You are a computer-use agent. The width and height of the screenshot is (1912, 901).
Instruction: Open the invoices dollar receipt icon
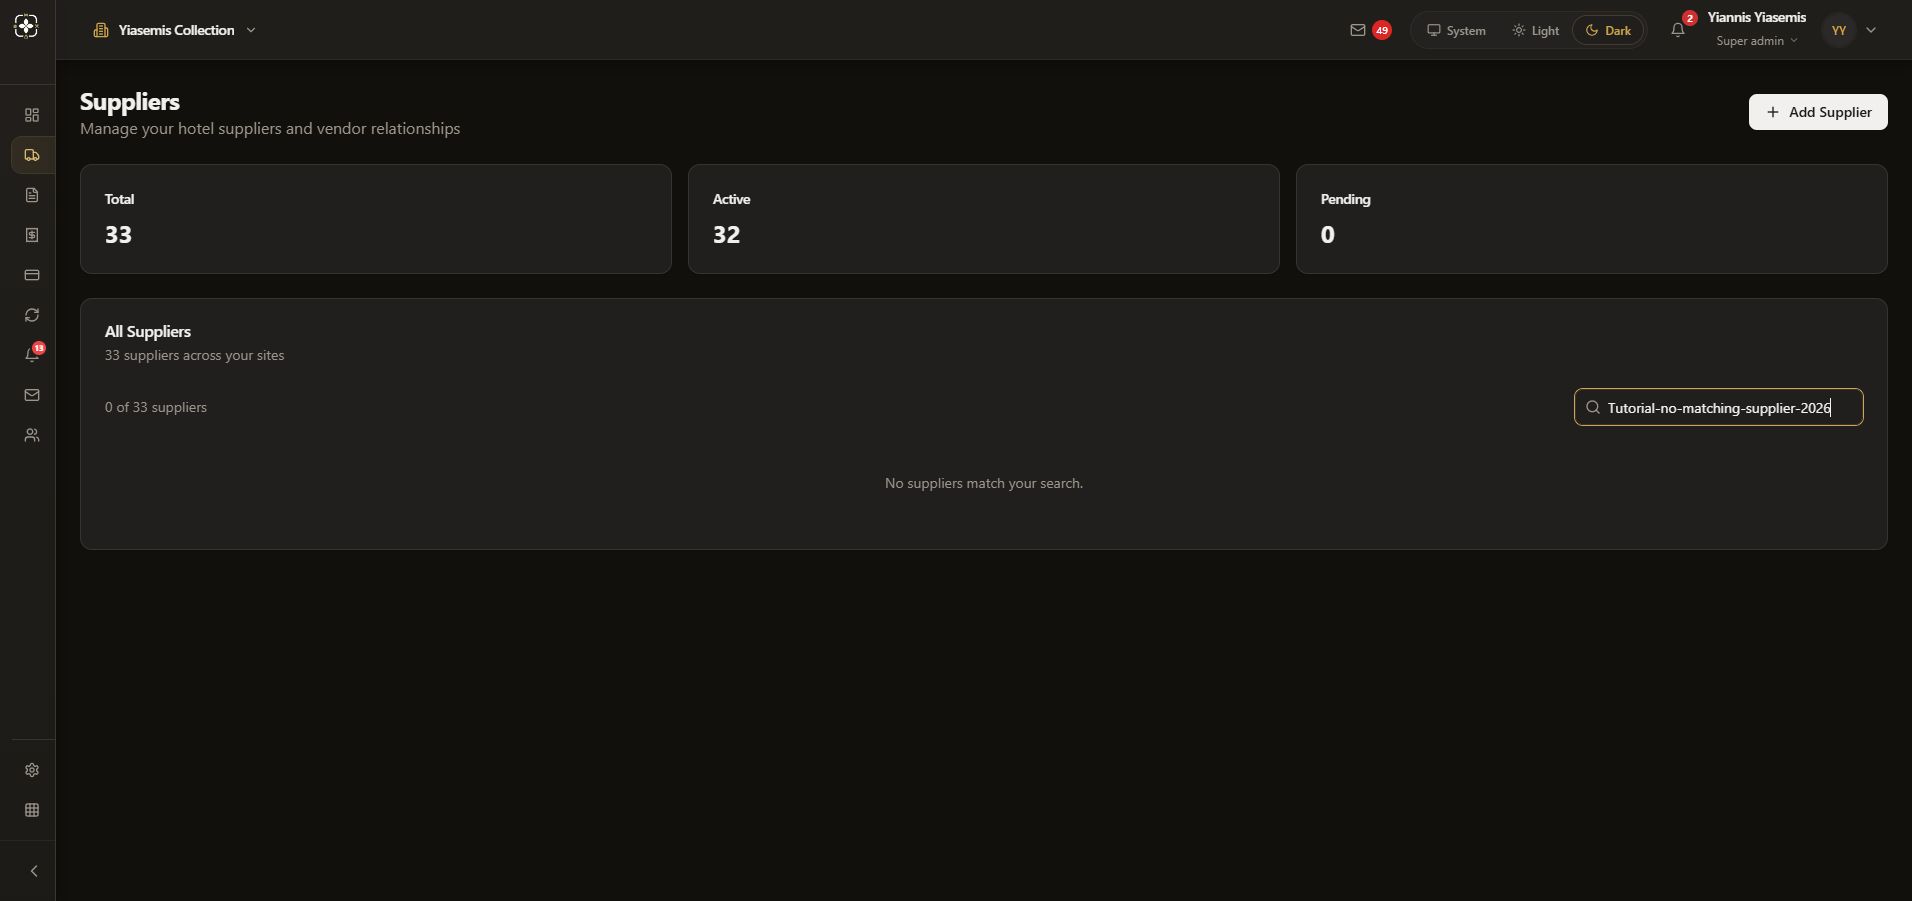pos(32,235)
